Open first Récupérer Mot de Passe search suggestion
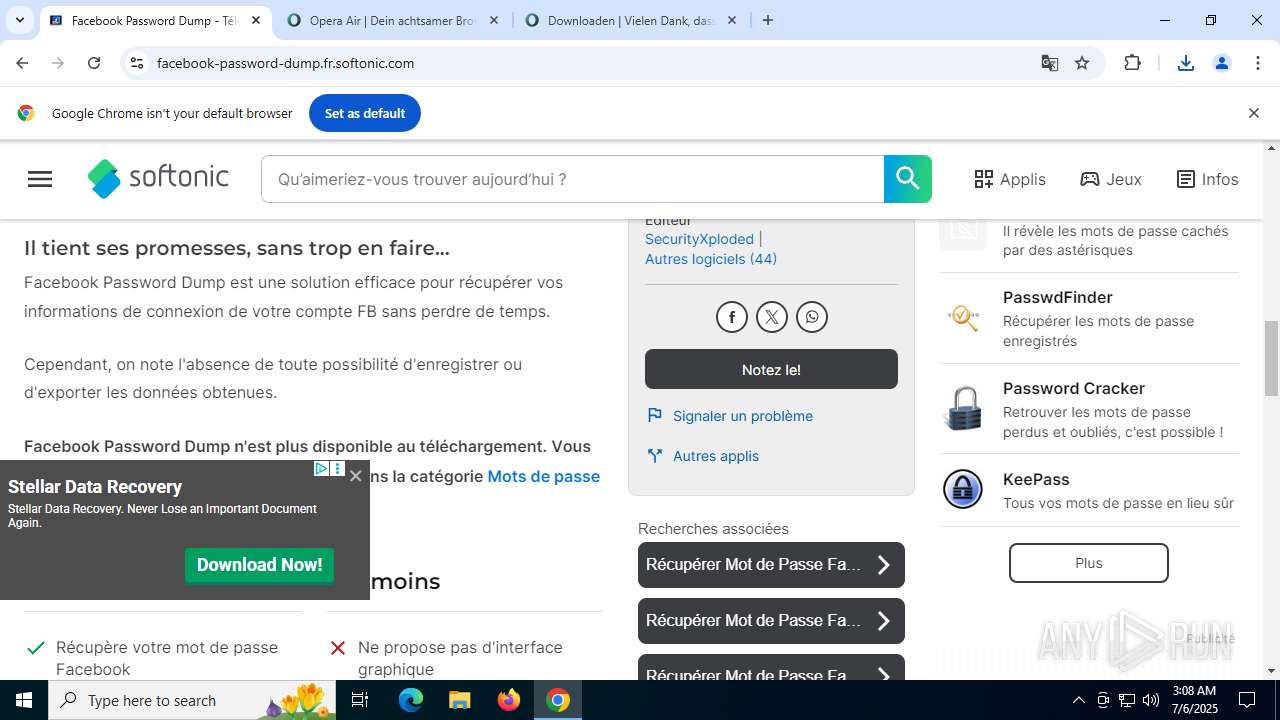This screenshot has height=720, width=1280. [x=771, y=565]
